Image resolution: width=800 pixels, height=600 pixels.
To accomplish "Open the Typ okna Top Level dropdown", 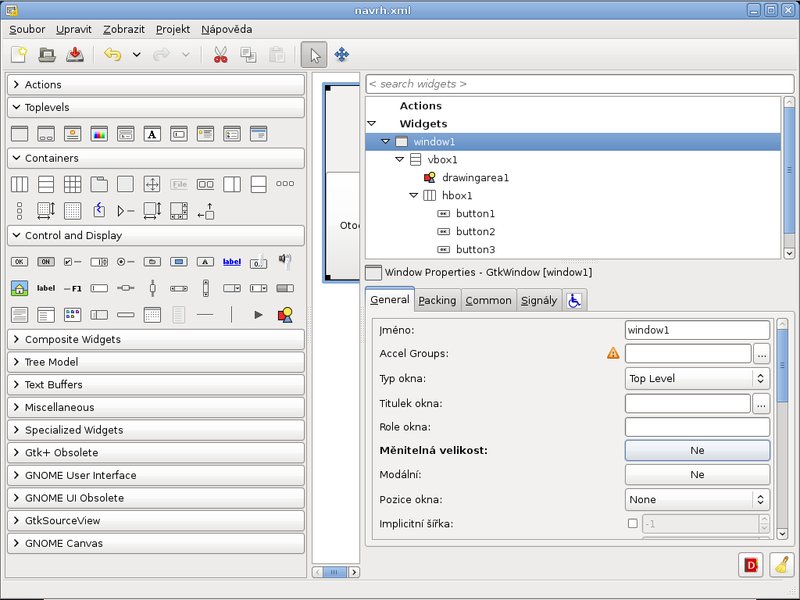I will tap(697, 379).
